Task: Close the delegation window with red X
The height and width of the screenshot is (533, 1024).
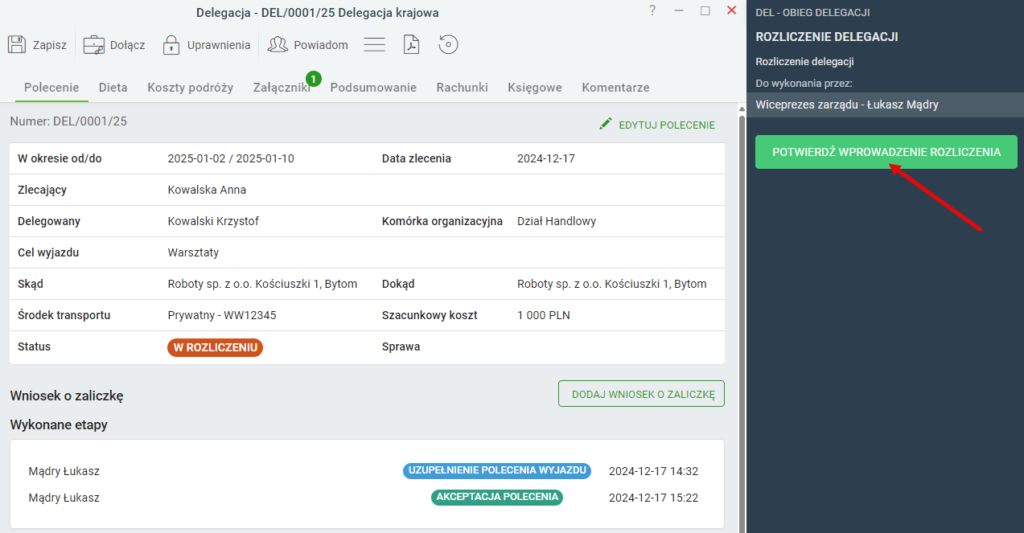Action: point(731,10)
